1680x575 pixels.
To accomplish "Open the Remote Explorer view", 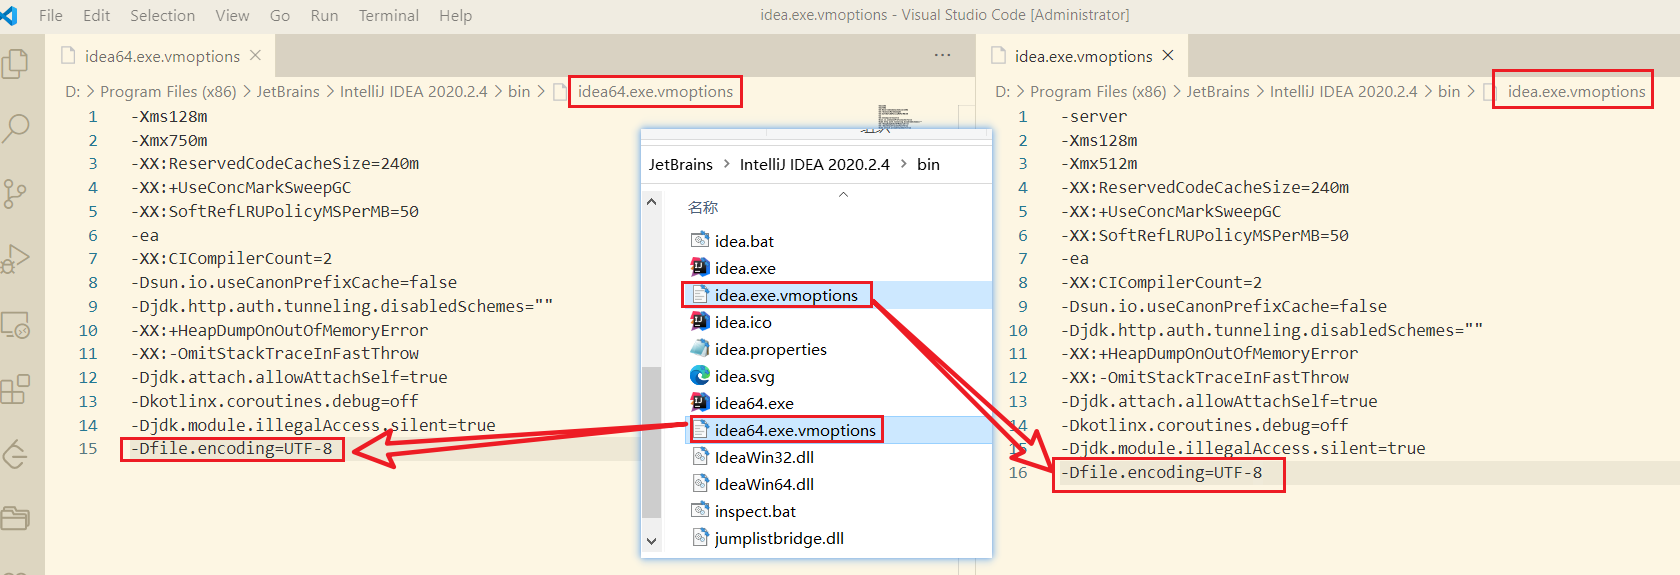I will click(x=15, y=325).
